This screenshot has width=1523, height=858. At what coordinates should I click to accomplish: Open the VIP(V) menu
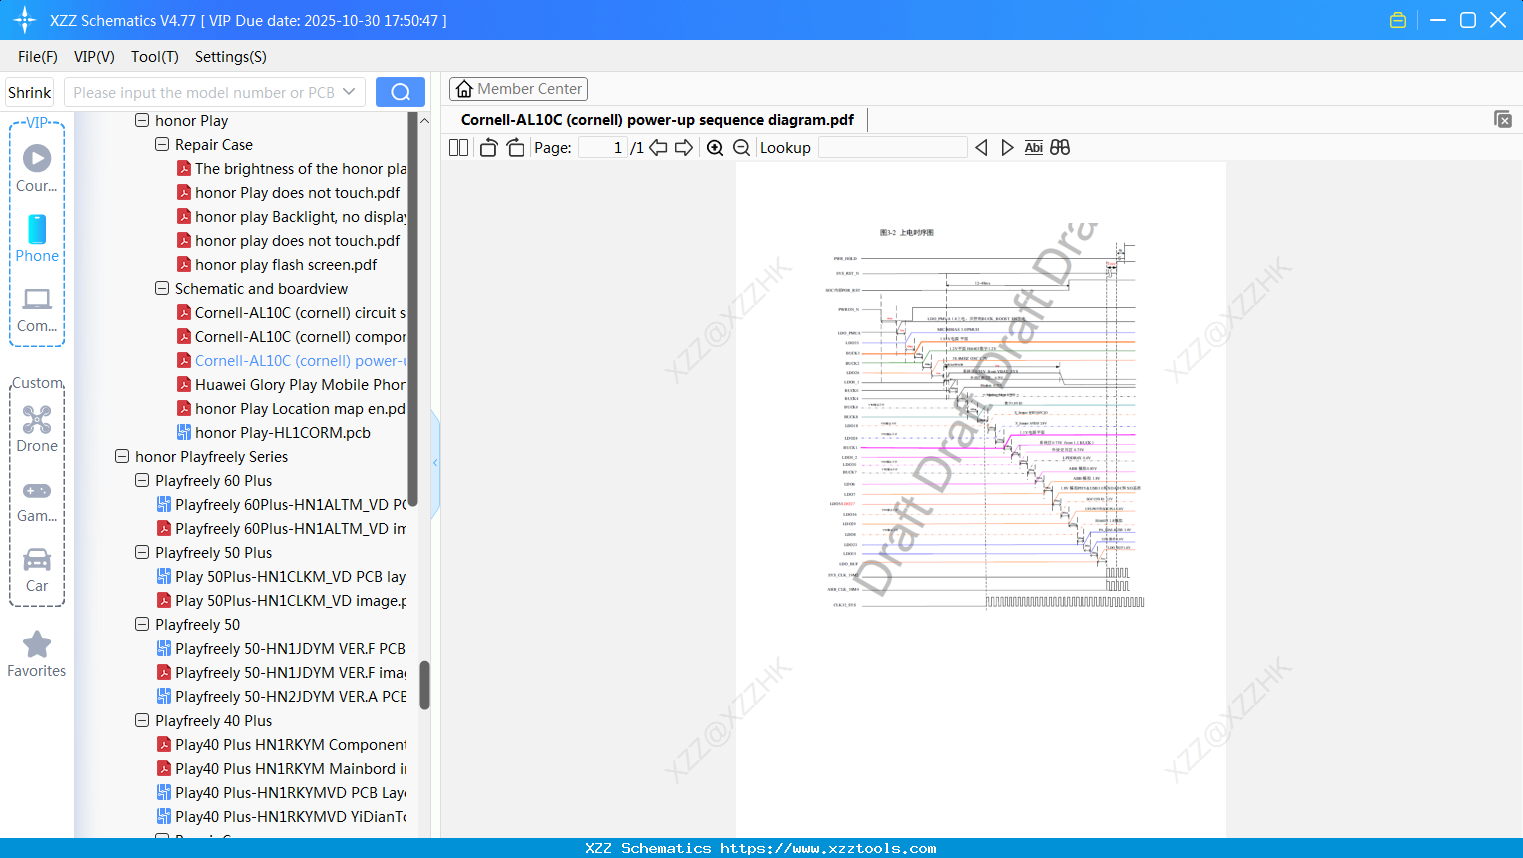click(x=94, y=57)
